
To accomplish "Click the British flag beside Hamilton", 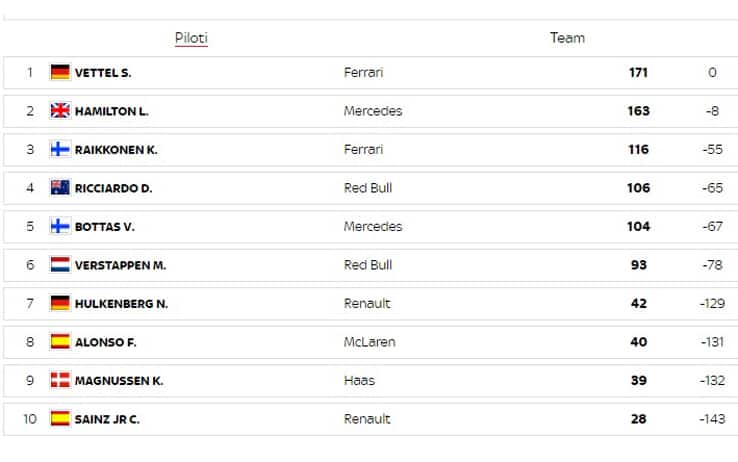I will 60,111.
